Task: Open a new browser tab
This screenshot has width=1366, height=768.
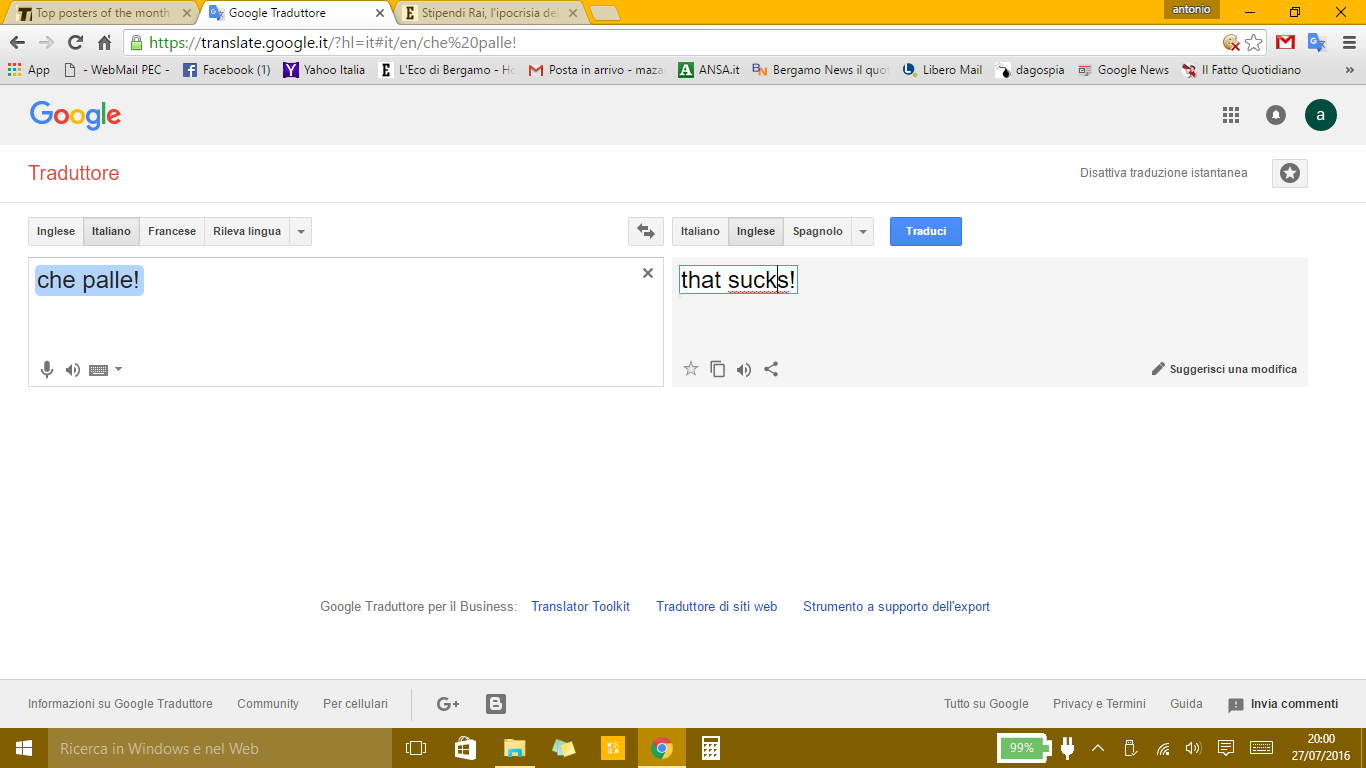Action: pos(605,14)
